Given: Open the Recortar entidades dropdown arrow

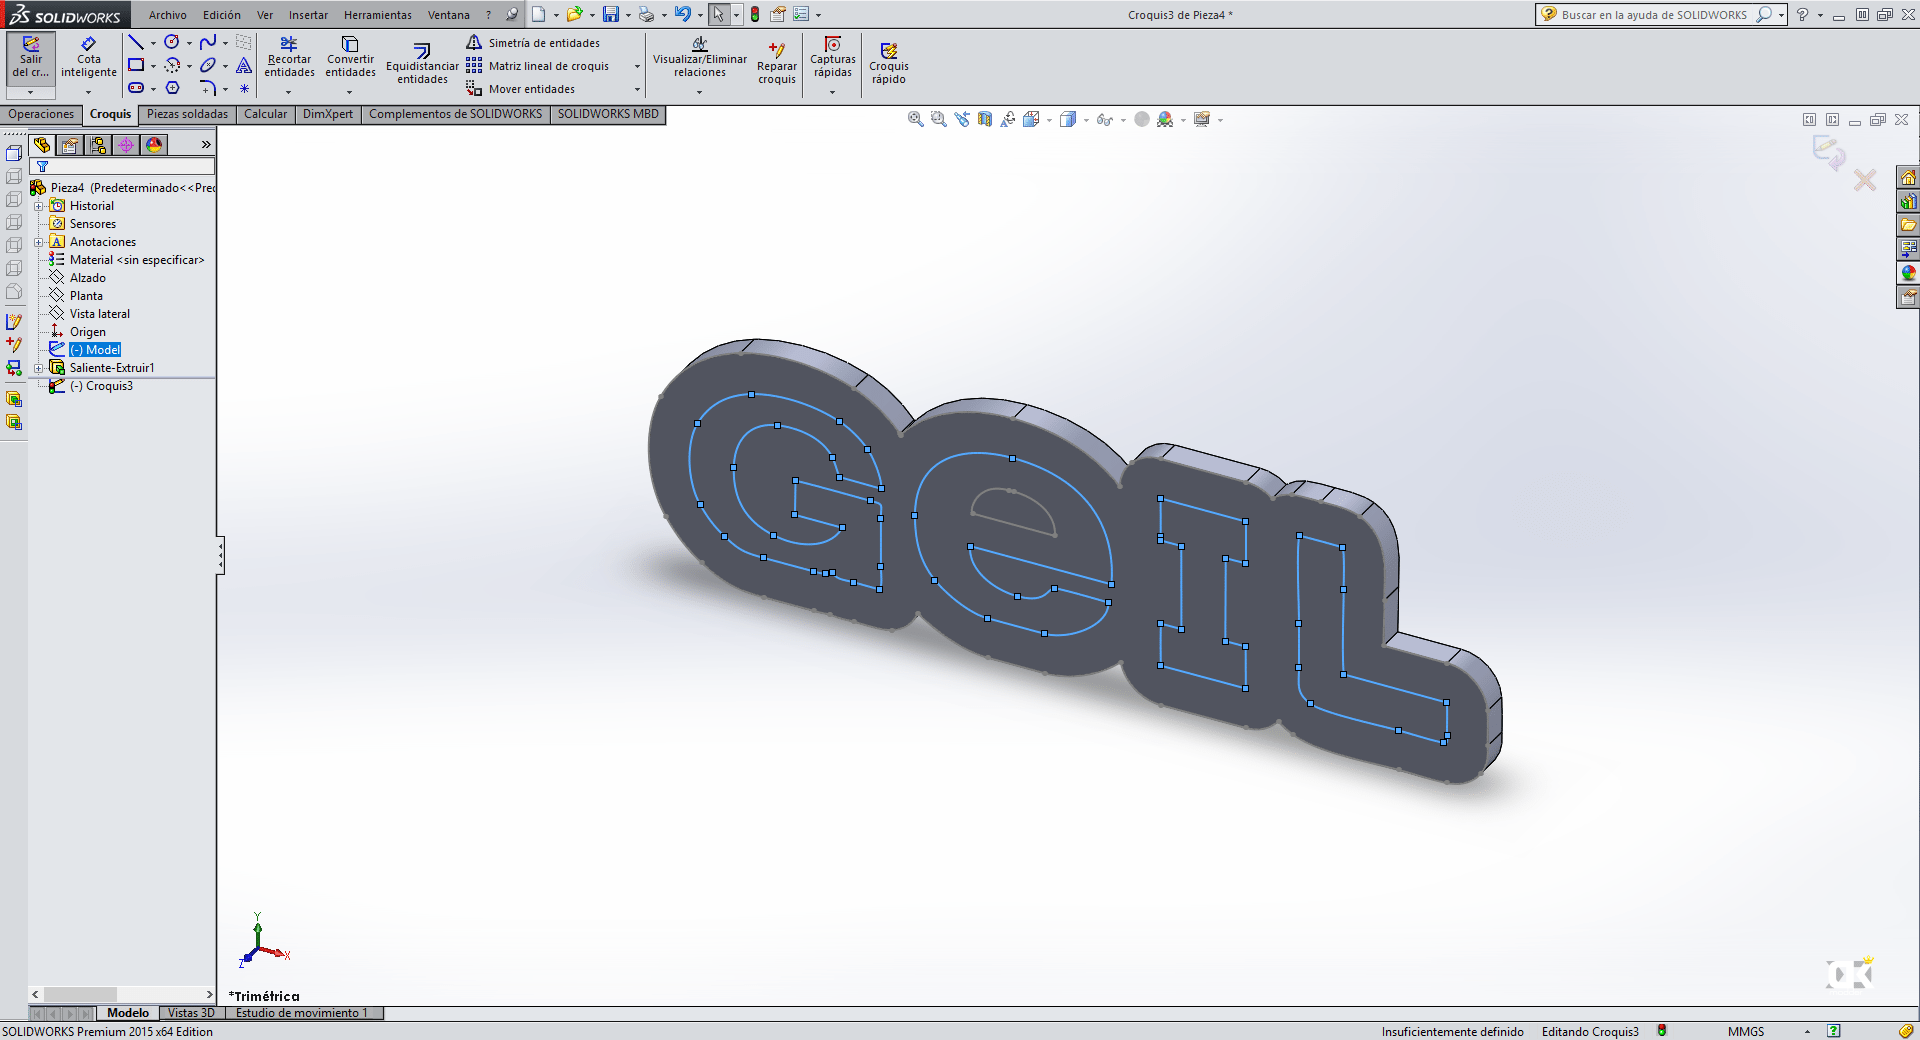Looking at the screenshot, I should click(x=289, y=92).
